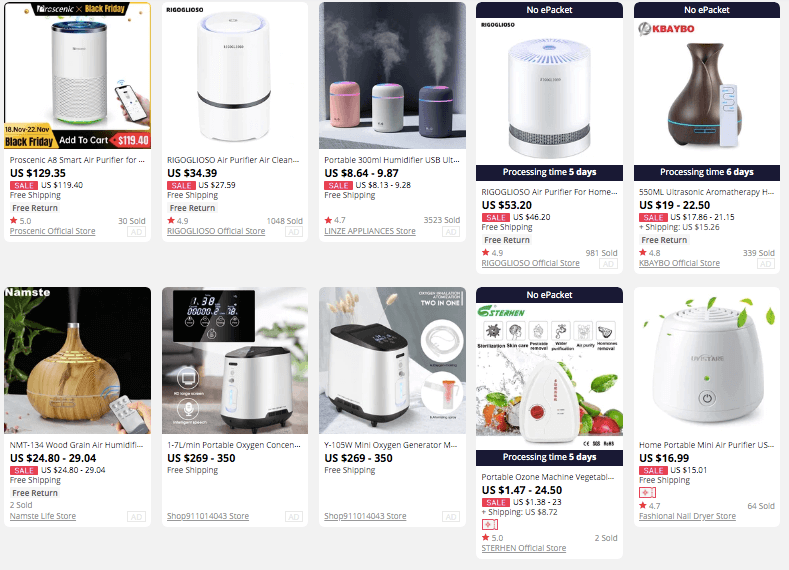Open Y-105W Mini Oxygen Generator image
Viewport: 789px width, 570px height.
point(392,360)
